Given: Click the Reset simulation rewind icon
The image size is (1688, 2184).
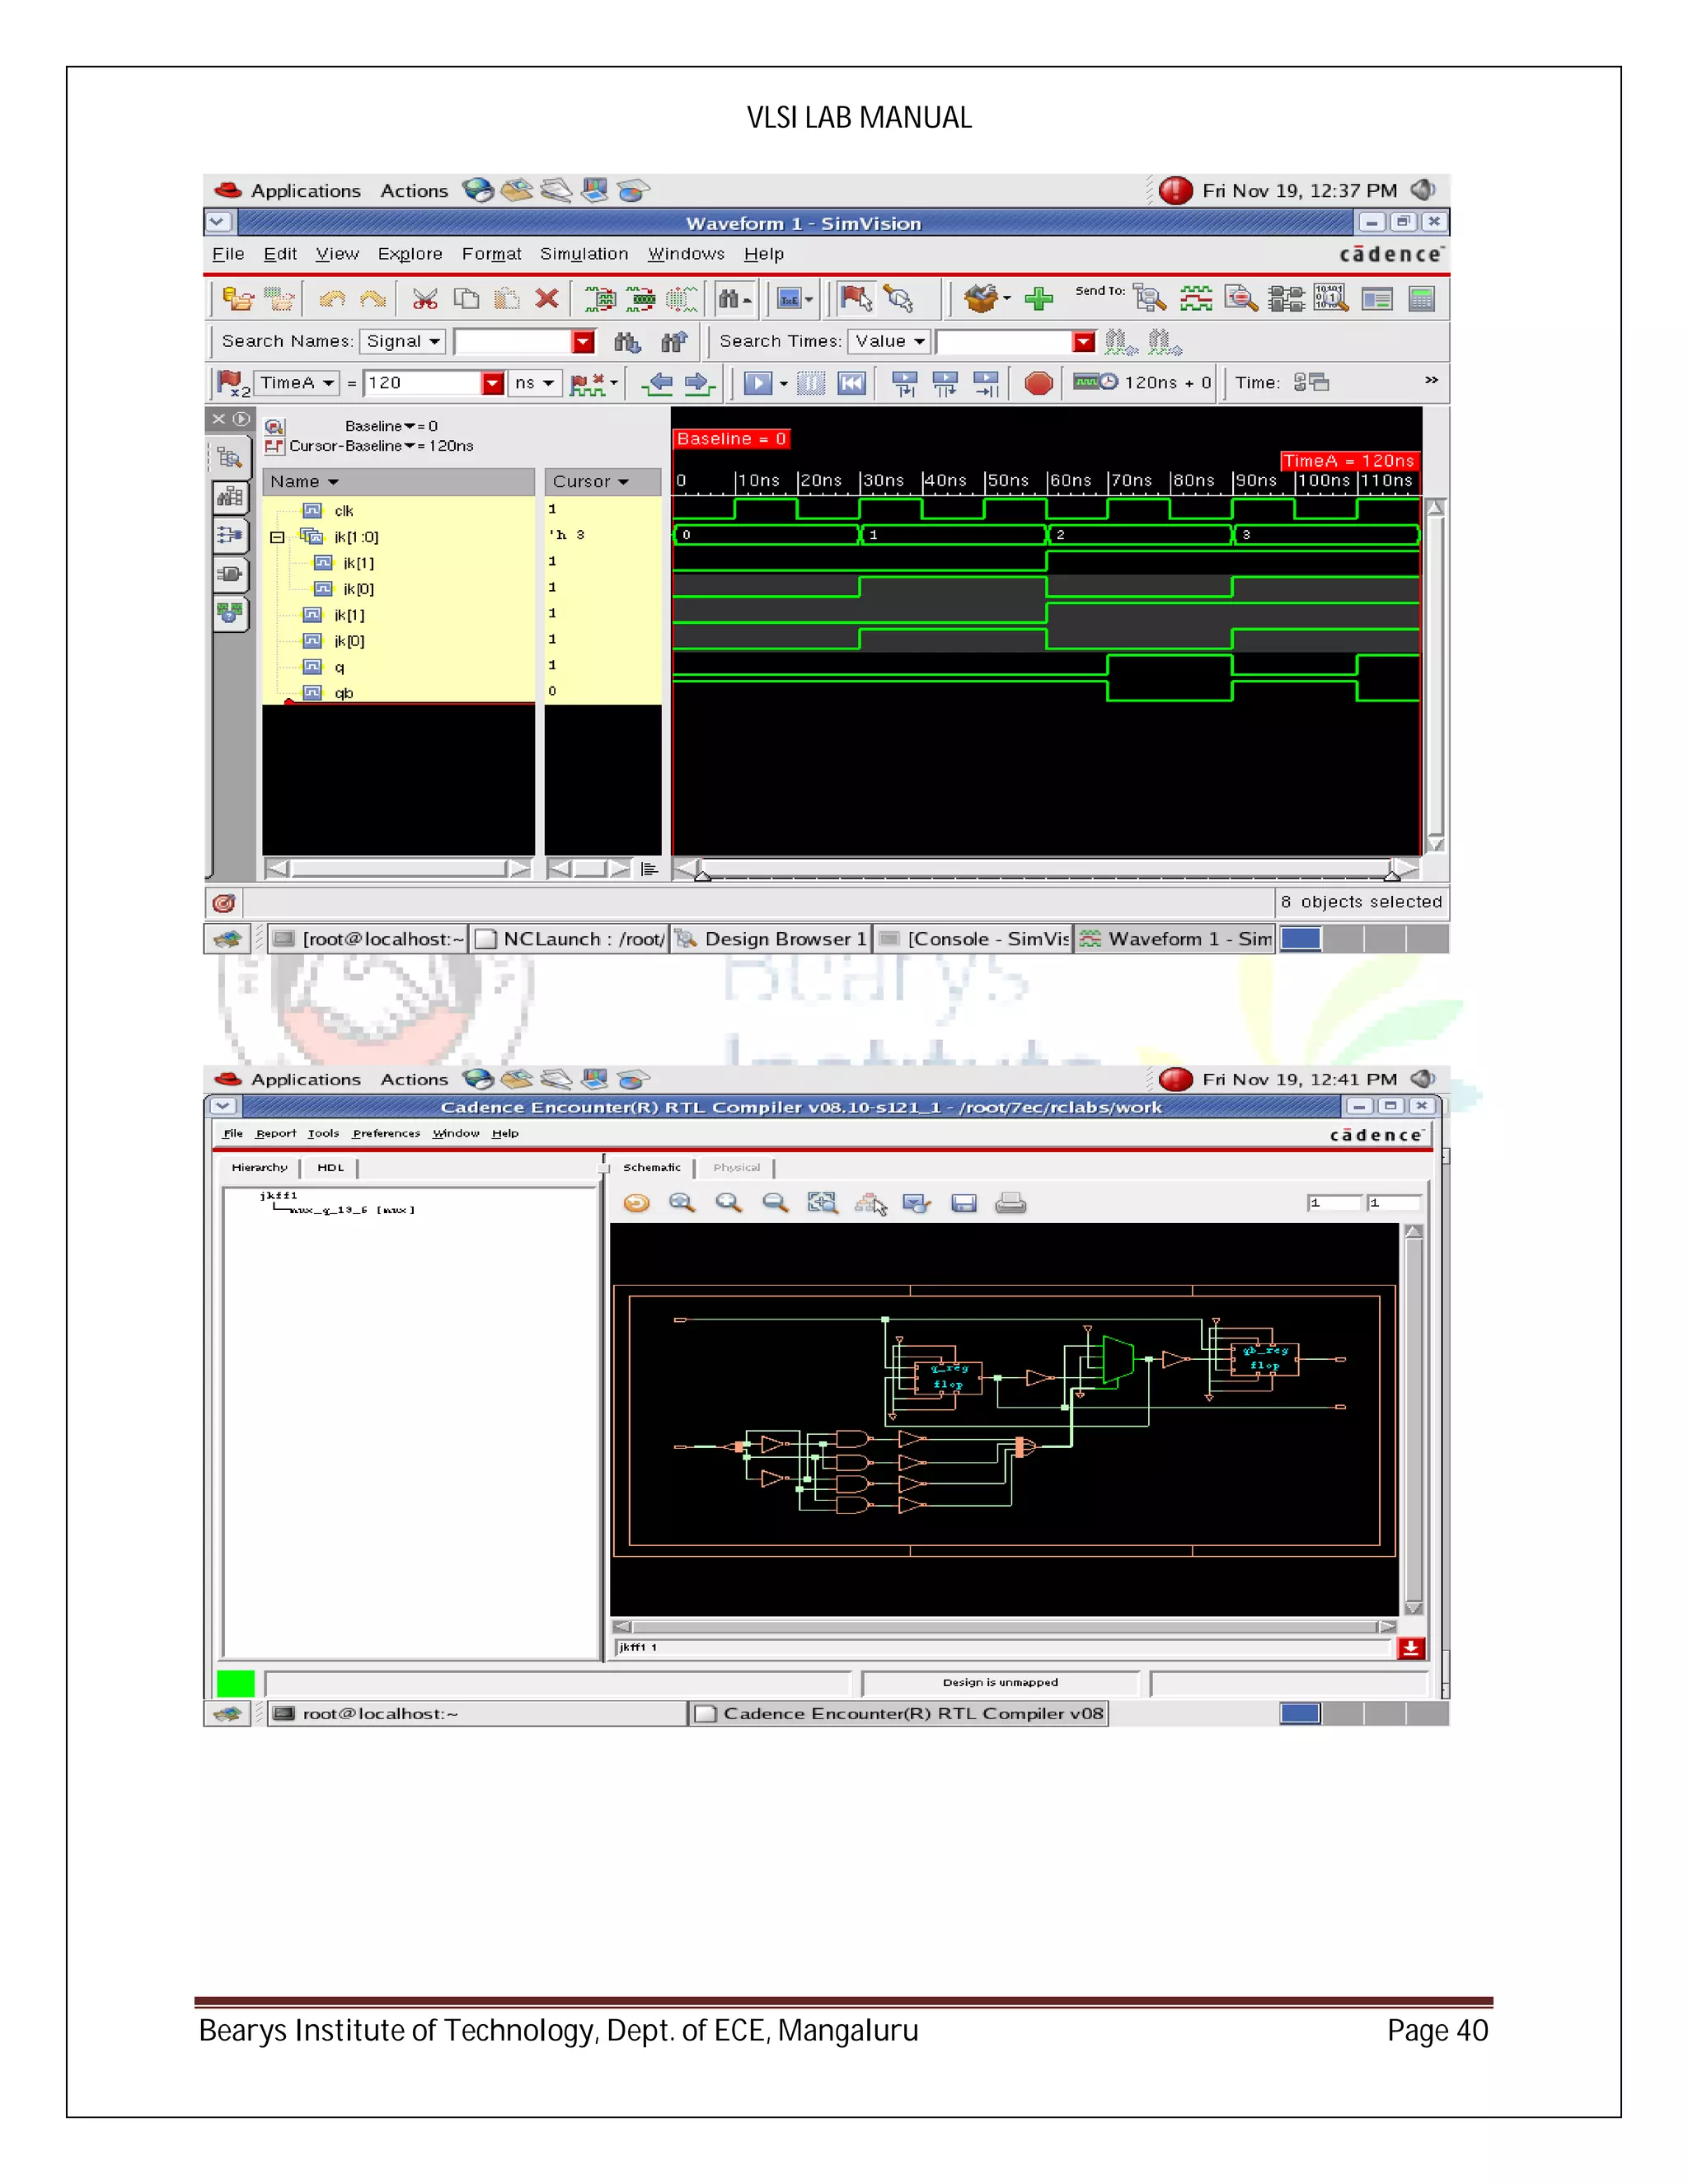Looking at the screenshot, I should [851, 383].
